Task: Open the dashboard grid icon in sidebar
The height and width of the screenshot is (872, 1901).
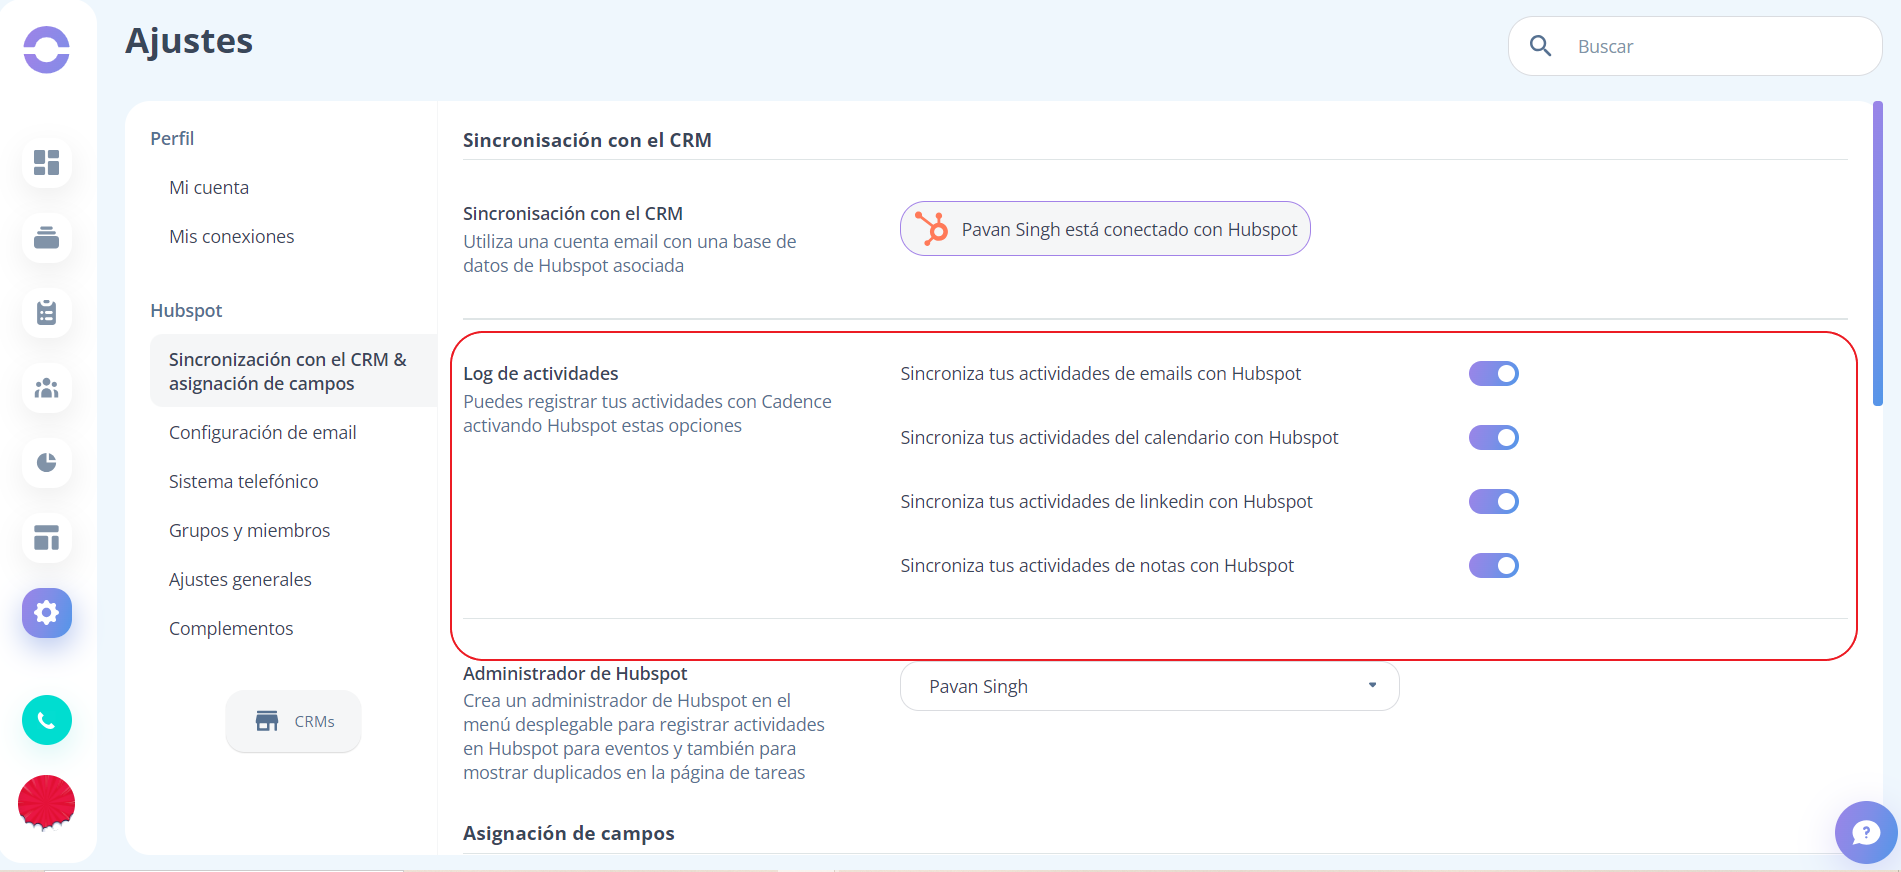Action: click(46, 162)
